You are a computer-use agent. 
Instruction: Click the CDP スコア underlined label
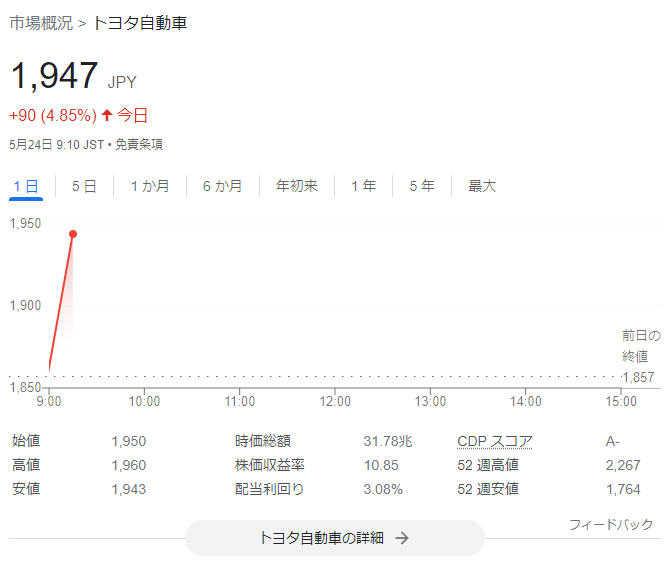(495, 441)
